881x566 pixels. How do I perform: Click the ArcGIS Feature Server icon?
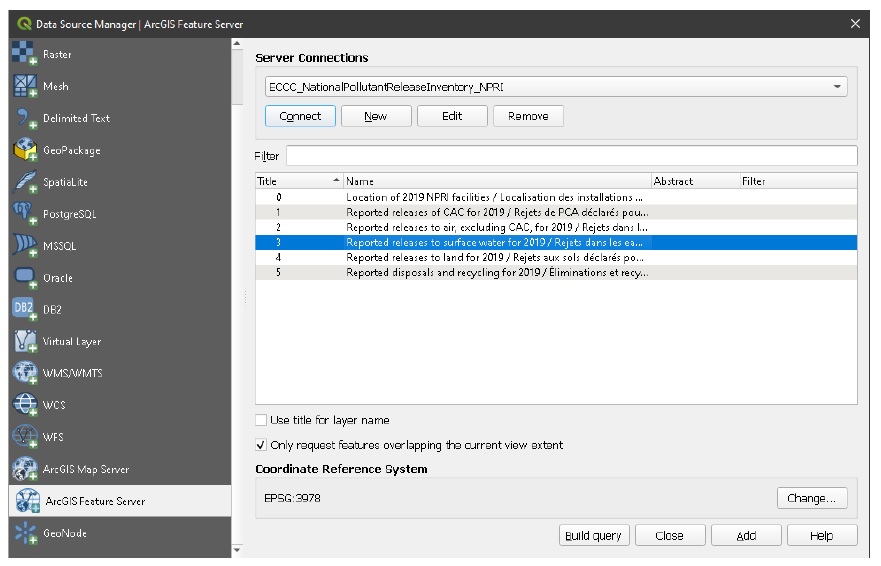pyautogui.click(x=27, y=501)
